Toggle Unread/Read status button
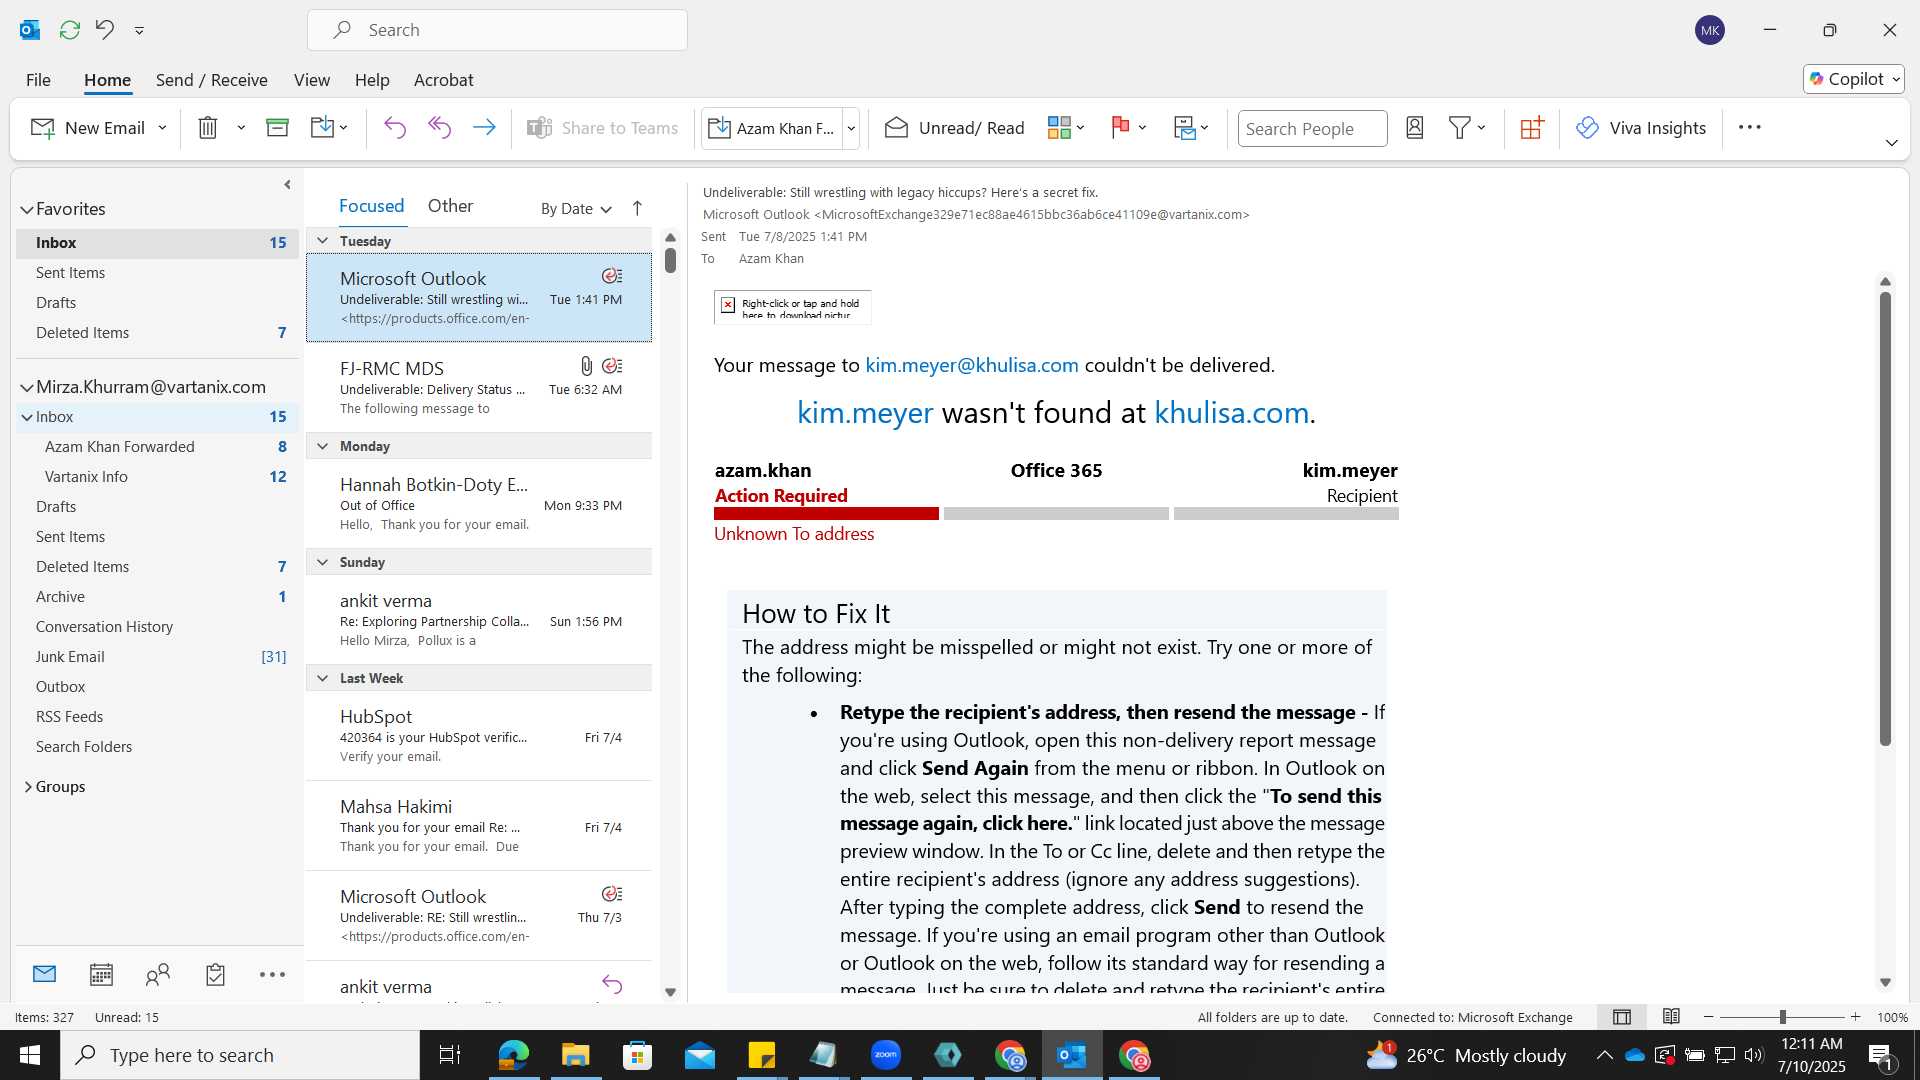Screen dimensions: 1920x1080 [955, 128]
